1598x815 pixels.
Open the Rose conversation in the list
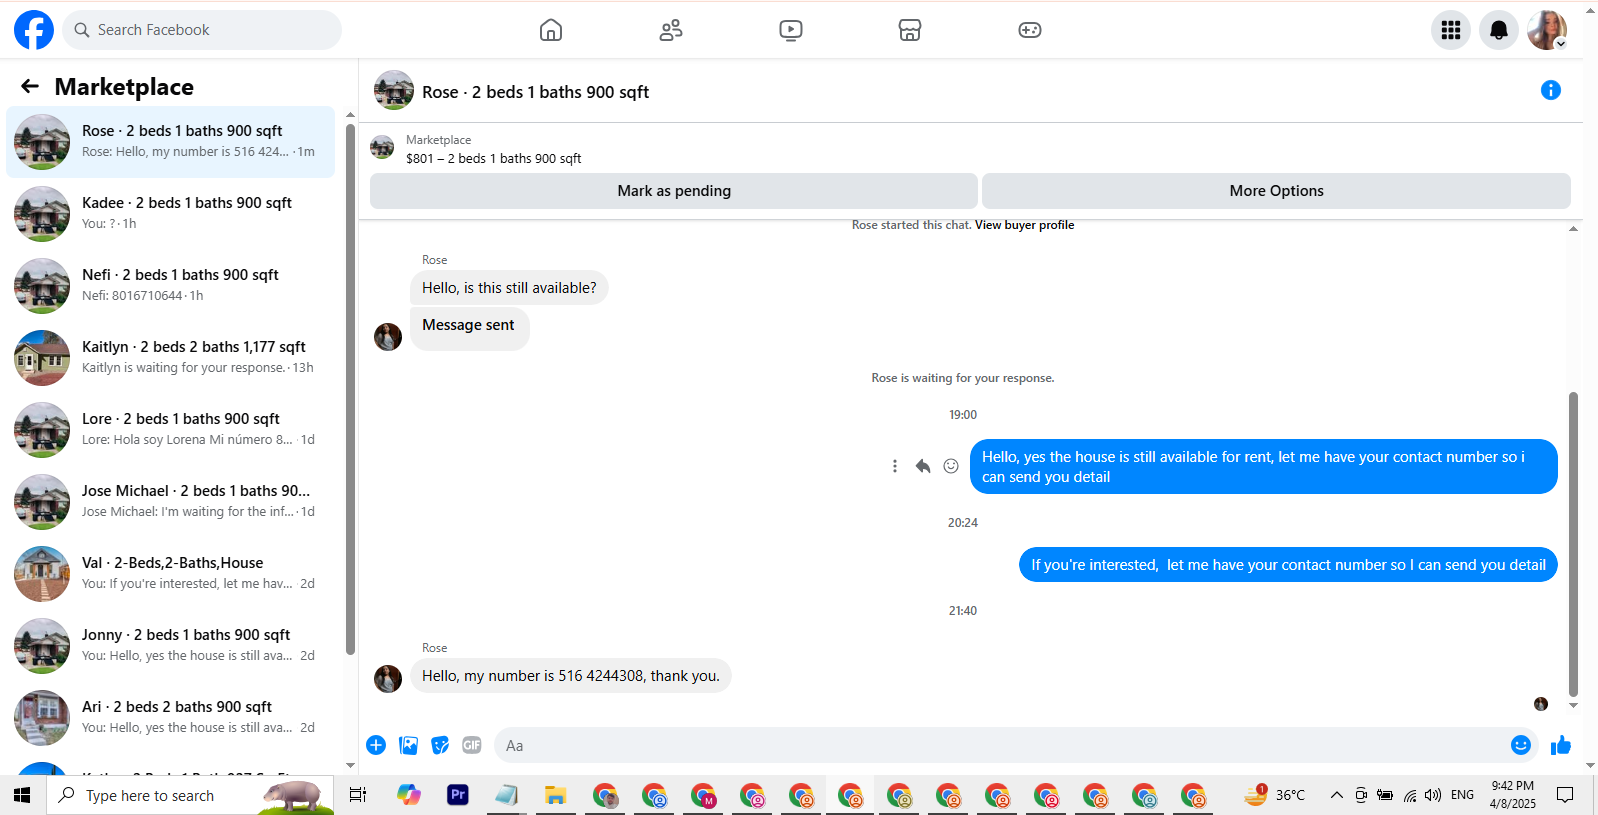coord(171,142)
